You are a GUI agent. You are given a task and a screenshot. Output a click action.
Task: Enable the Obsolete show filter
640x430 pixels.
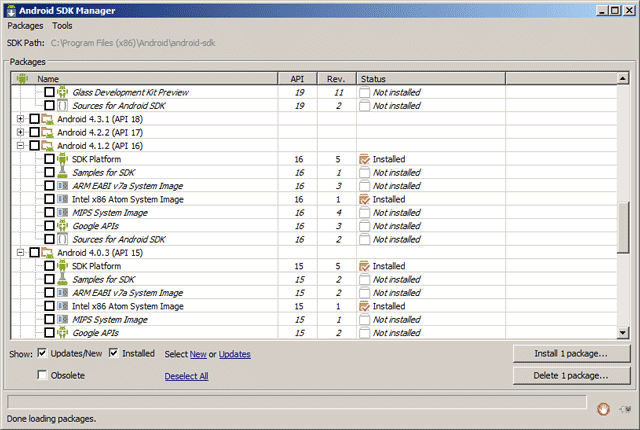(42, 375)
